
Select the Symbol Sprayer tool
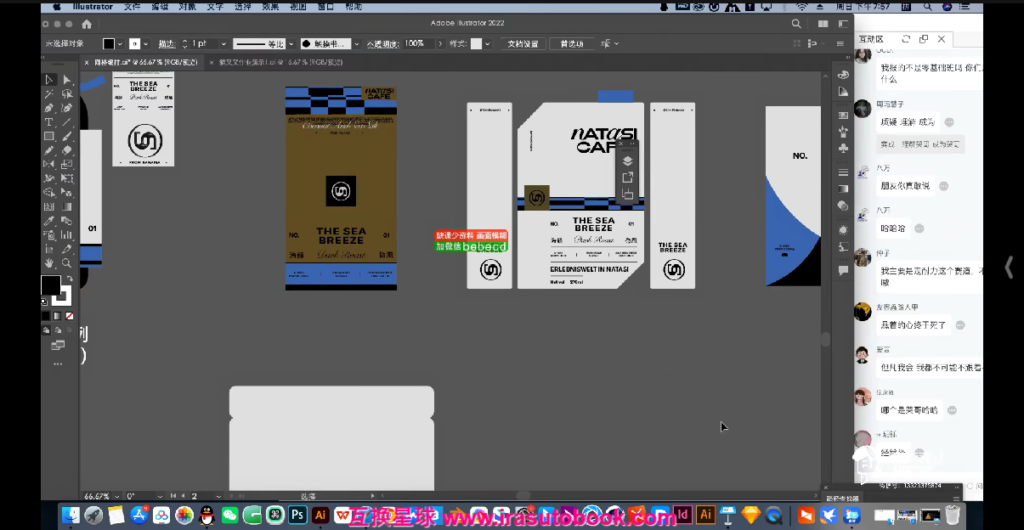point(49,235)
